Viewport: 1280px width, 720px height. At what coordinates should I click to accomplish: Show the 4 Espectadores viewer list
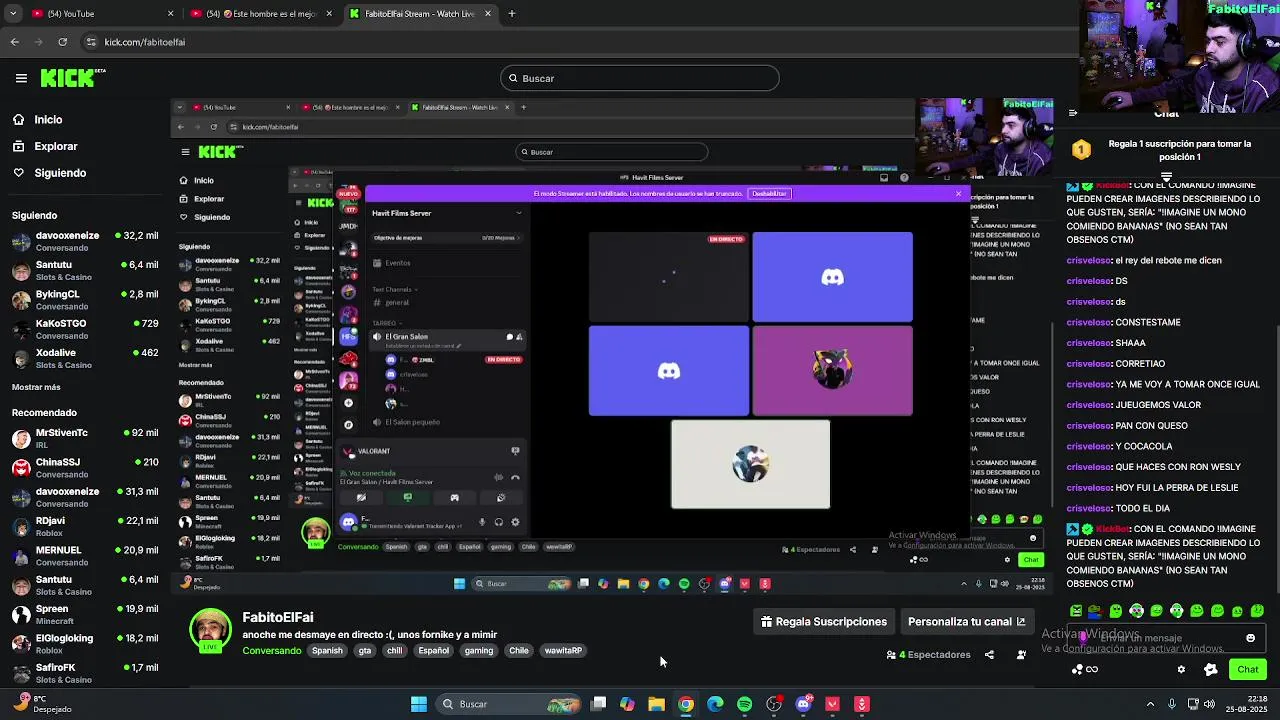[x=928, y=655]
